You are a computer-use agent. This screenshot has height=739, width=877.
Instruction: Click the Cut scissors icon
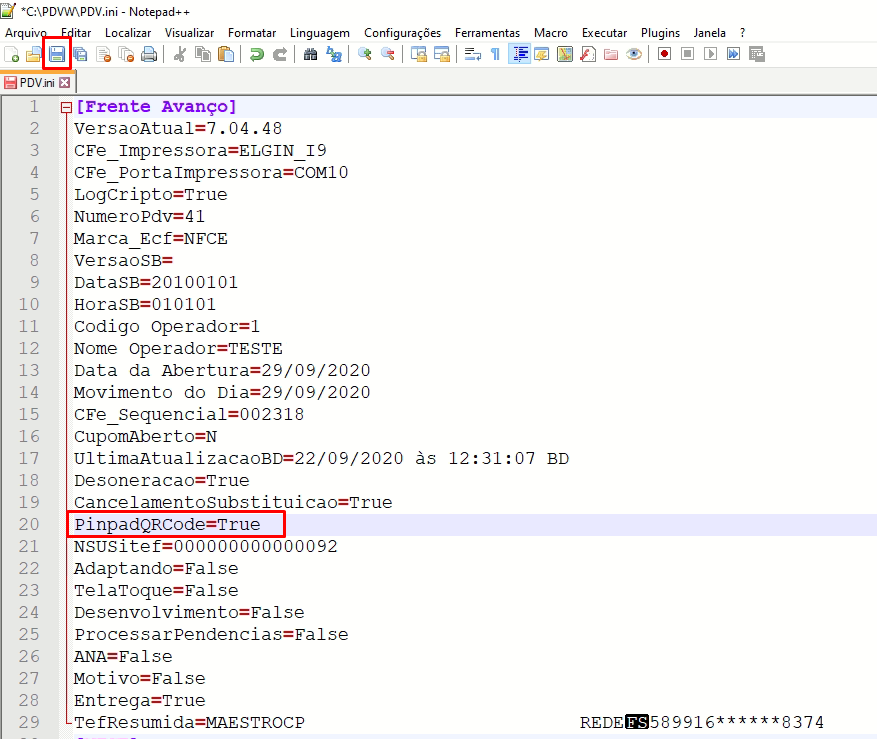180,54
